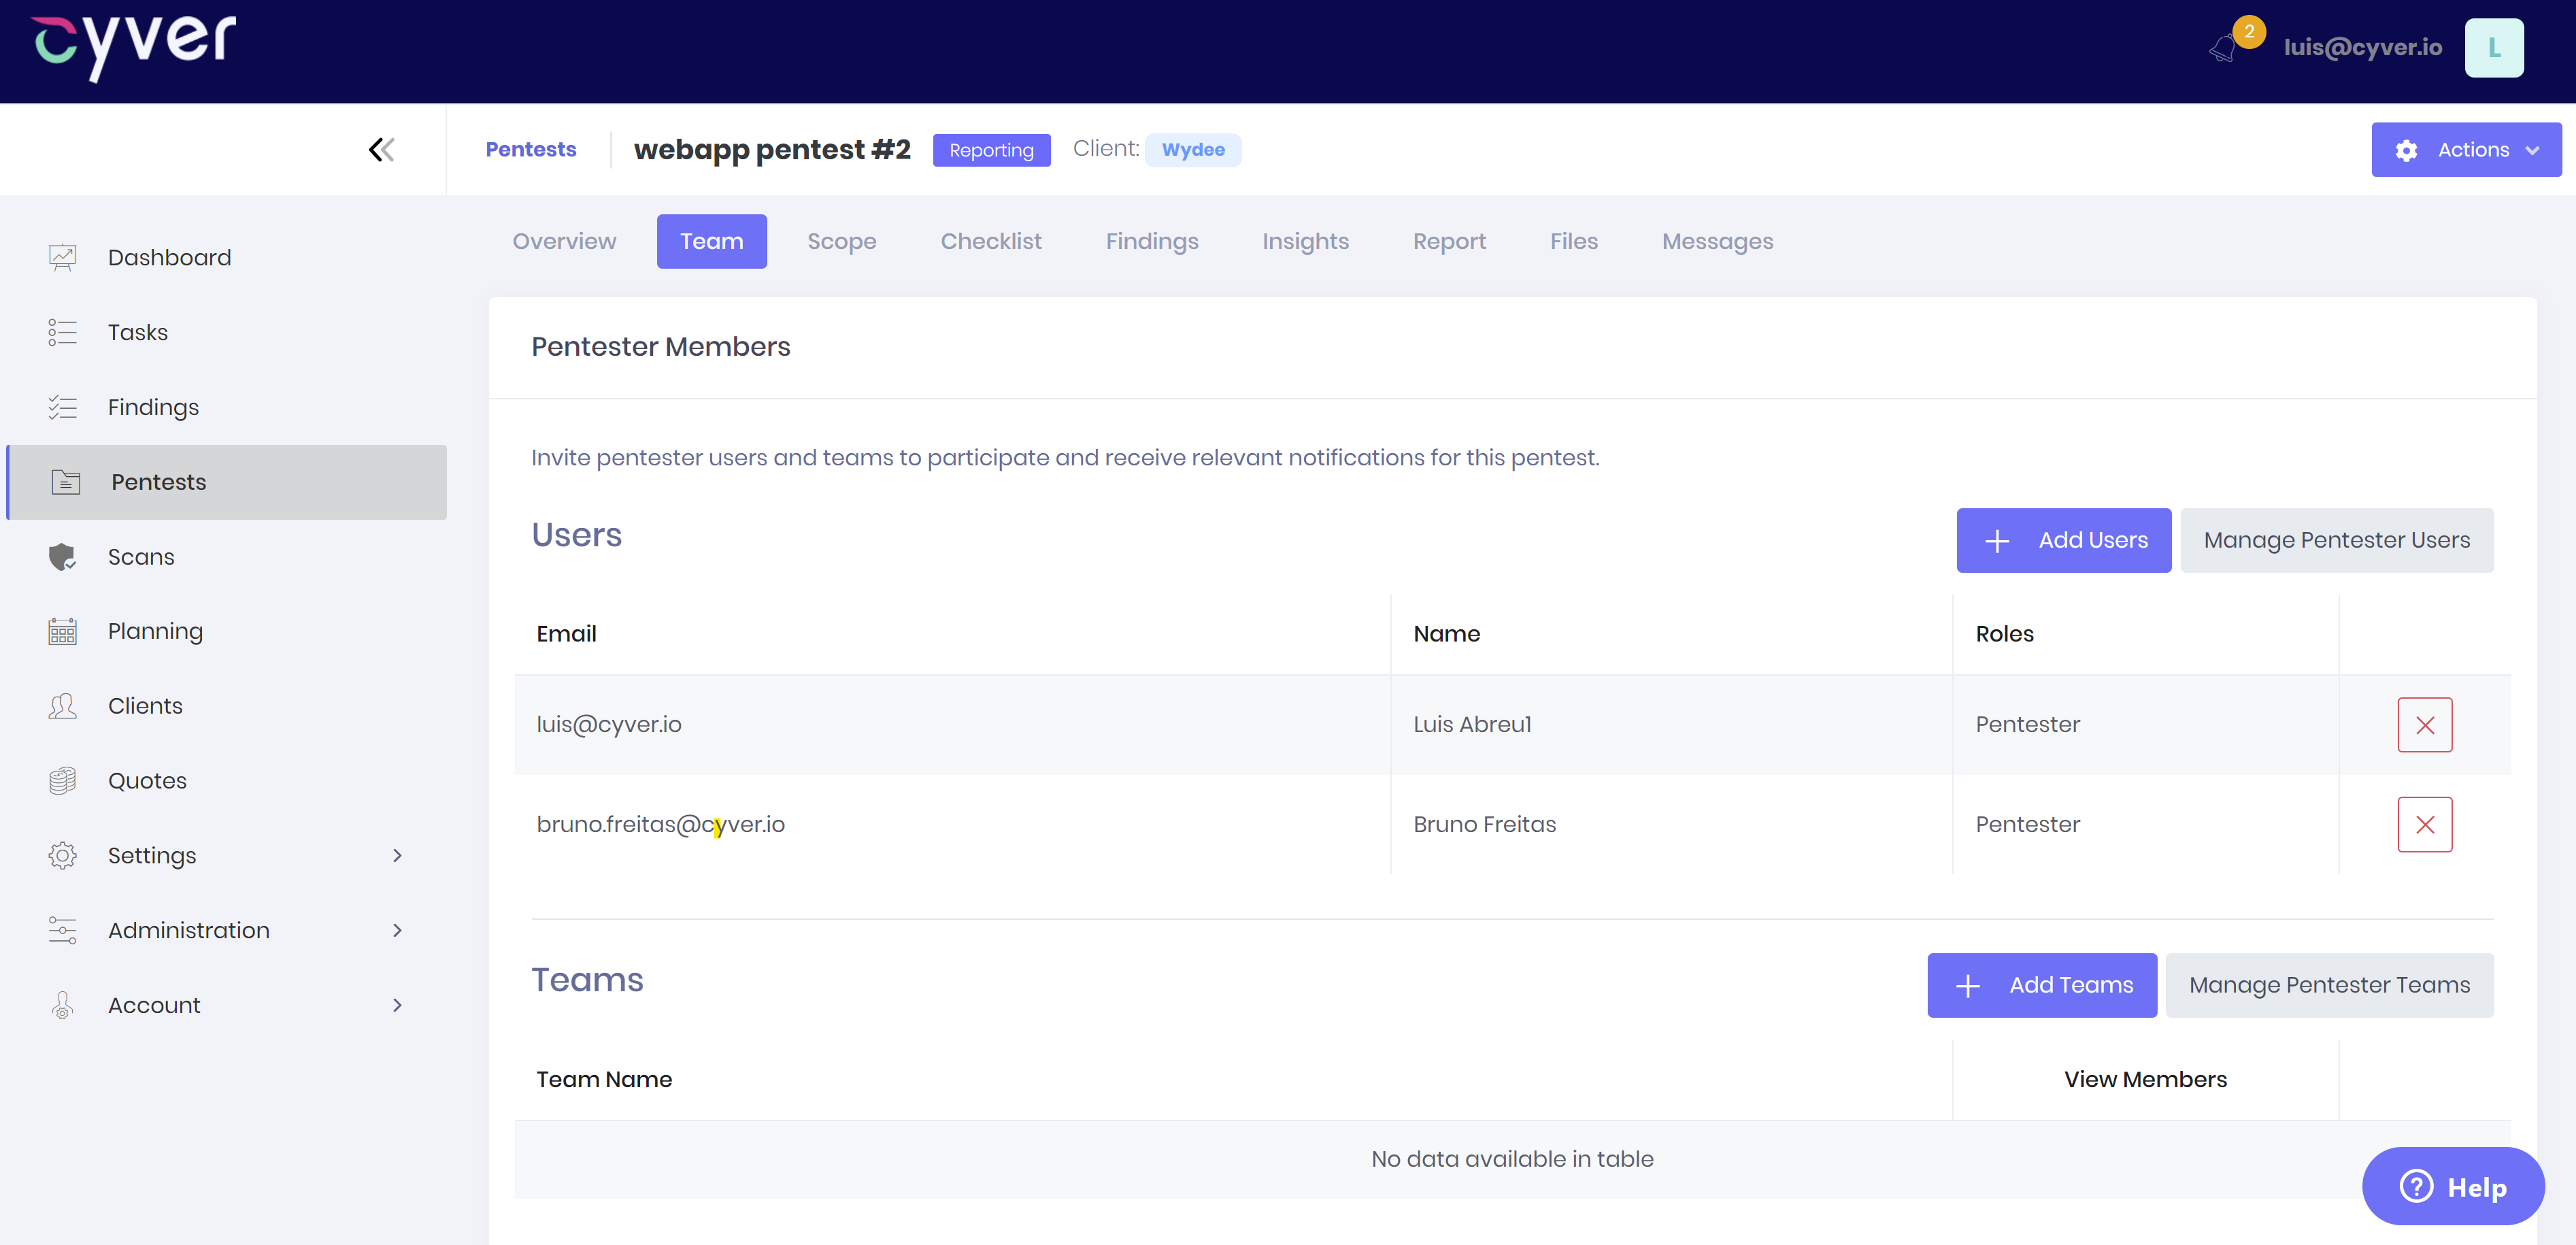Expand the Account sidebar submenu
Image resolution: width=2576 pixels, height=1245 pixels.
click(x=397, y=1005)
